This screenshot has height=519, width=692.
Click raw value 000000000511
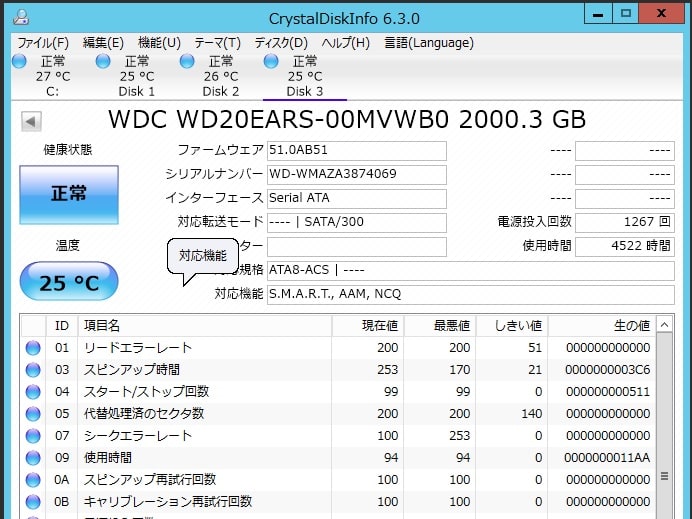[608, 392]
